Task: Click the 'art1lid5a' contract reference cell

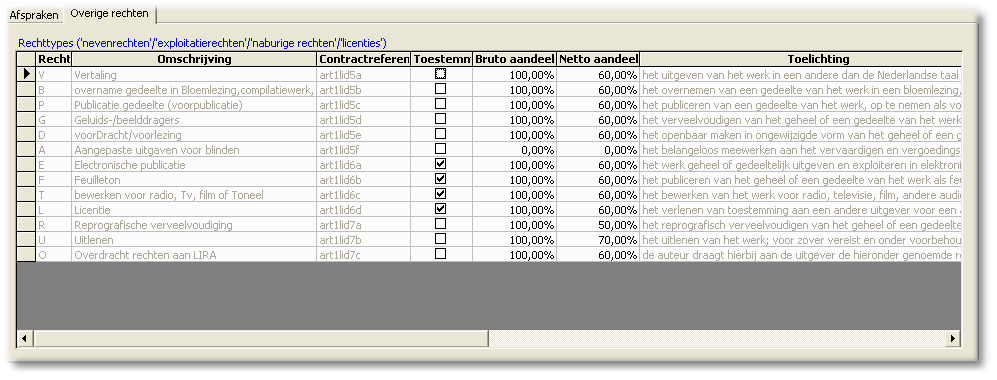Action: 364,74
